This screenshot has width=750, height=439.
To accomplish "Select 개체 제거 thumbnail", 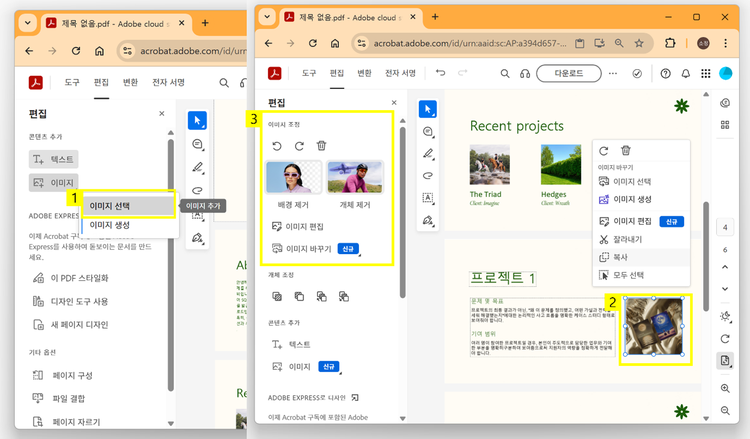I will coord(355,177).
